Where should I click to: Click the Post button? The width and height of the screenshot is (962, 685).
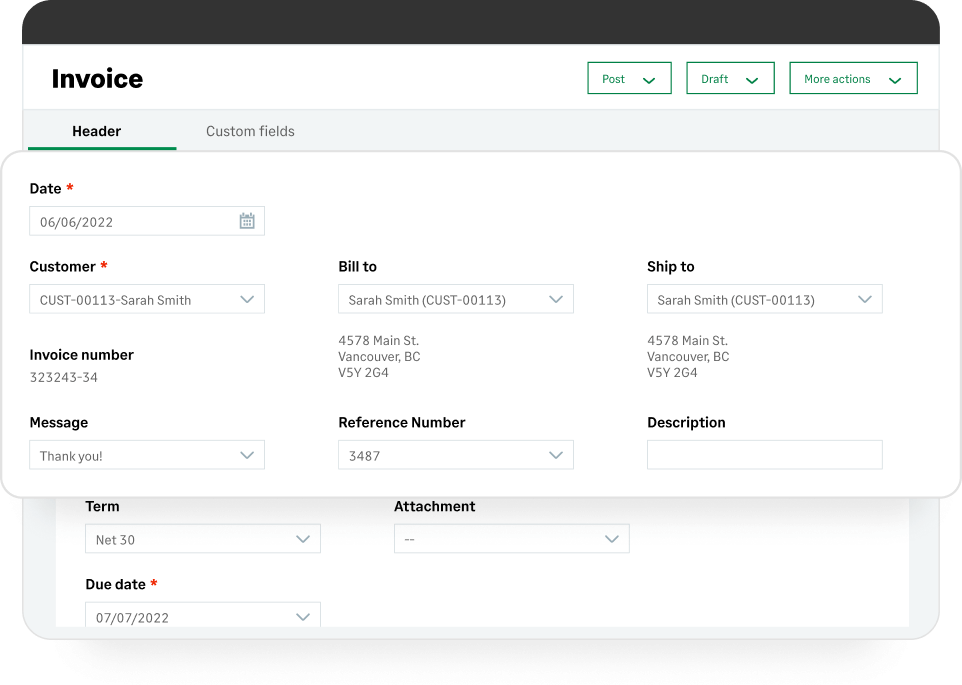click(613, 77)
